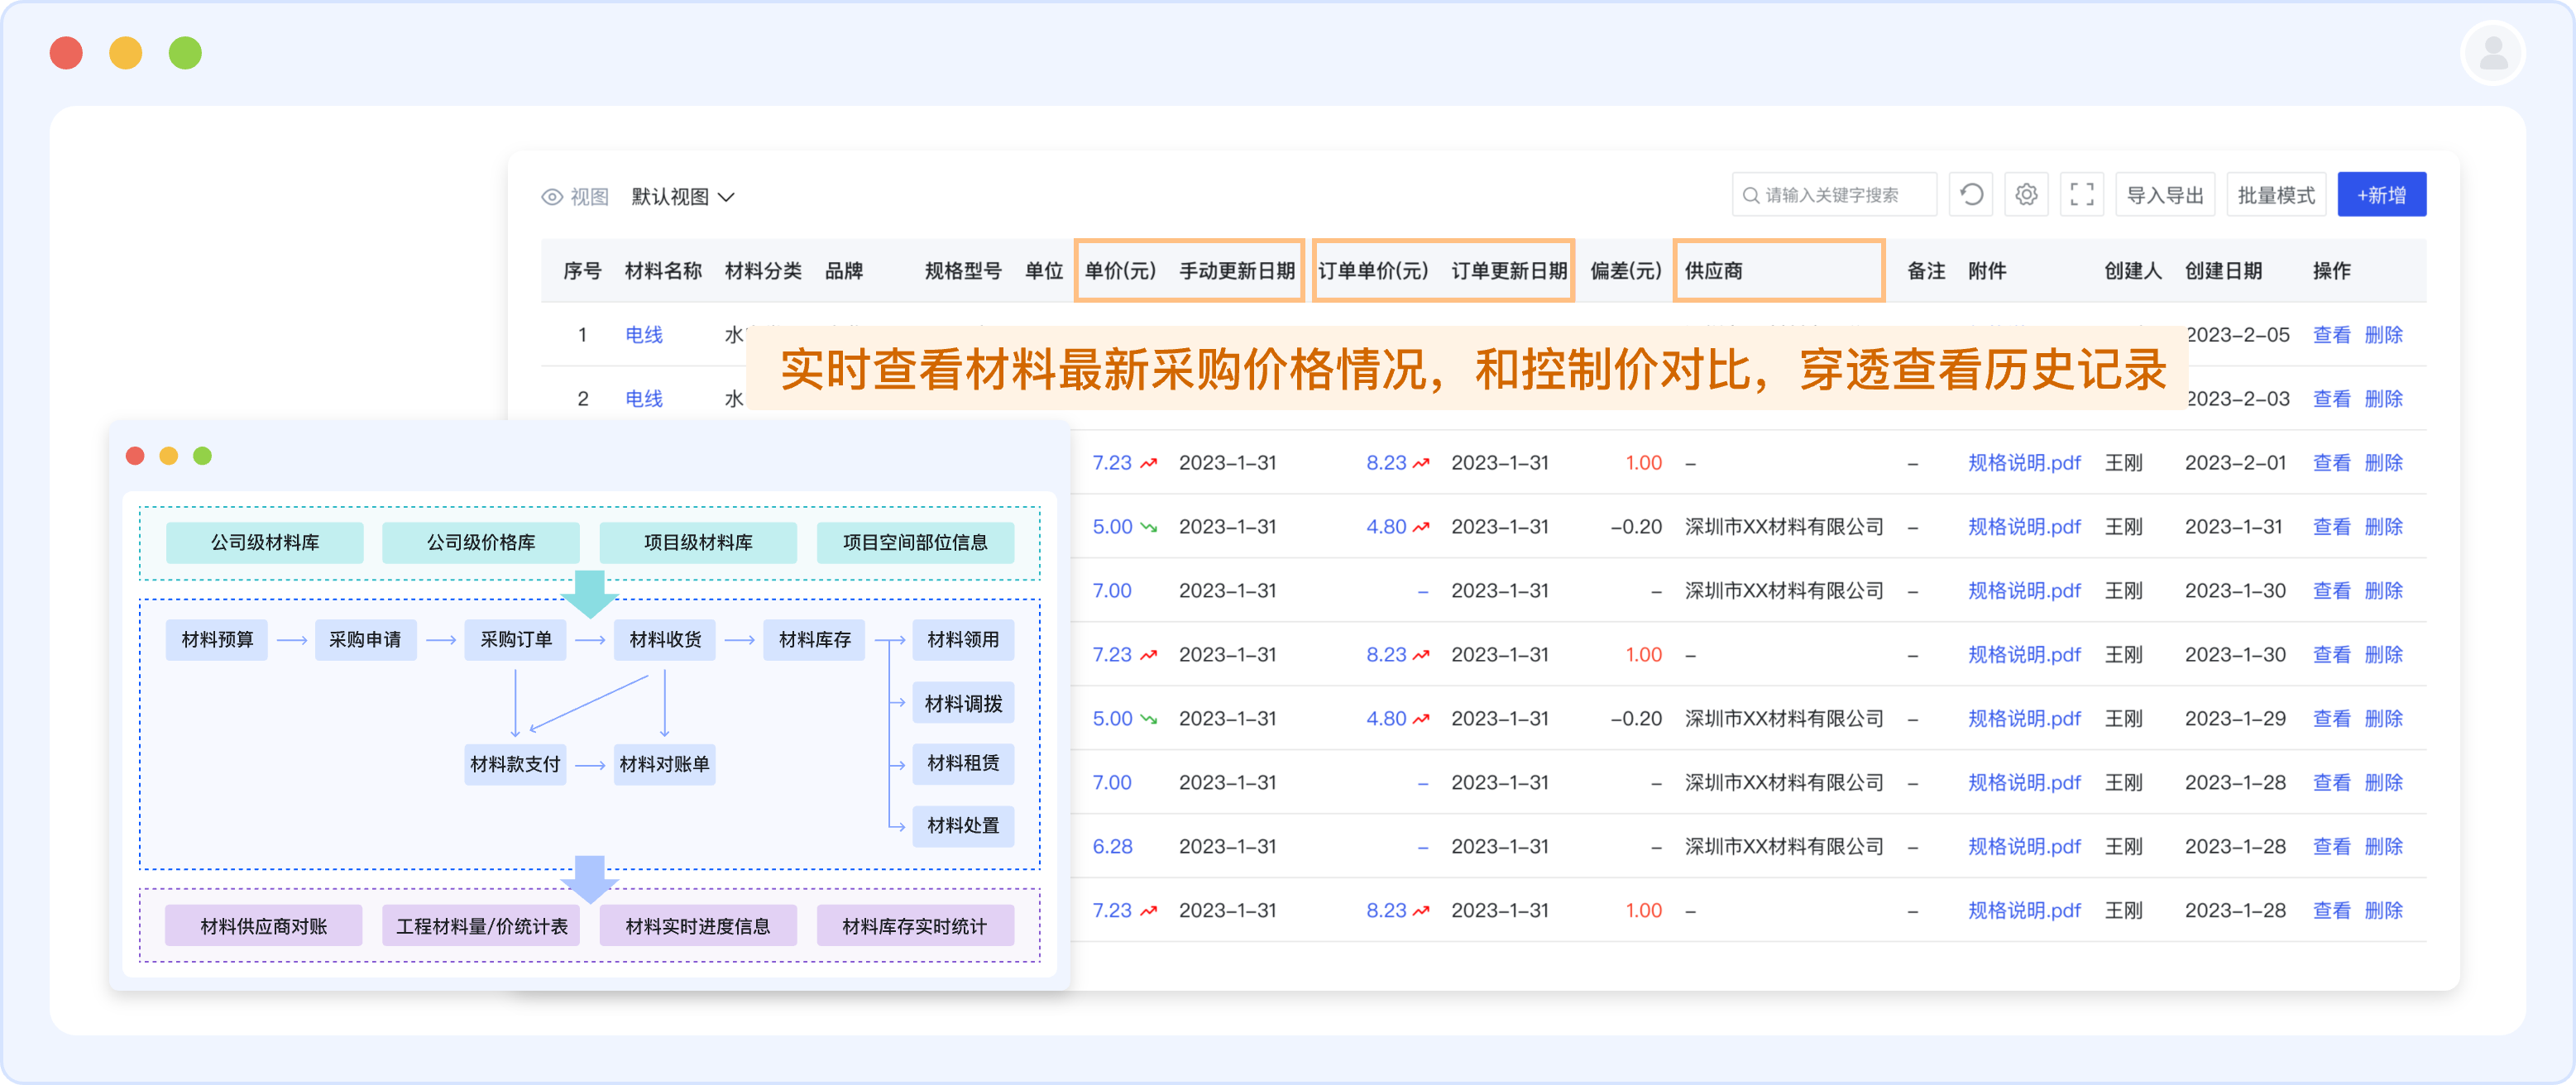Select the 采购申请 flow node

tap(365, 640)
